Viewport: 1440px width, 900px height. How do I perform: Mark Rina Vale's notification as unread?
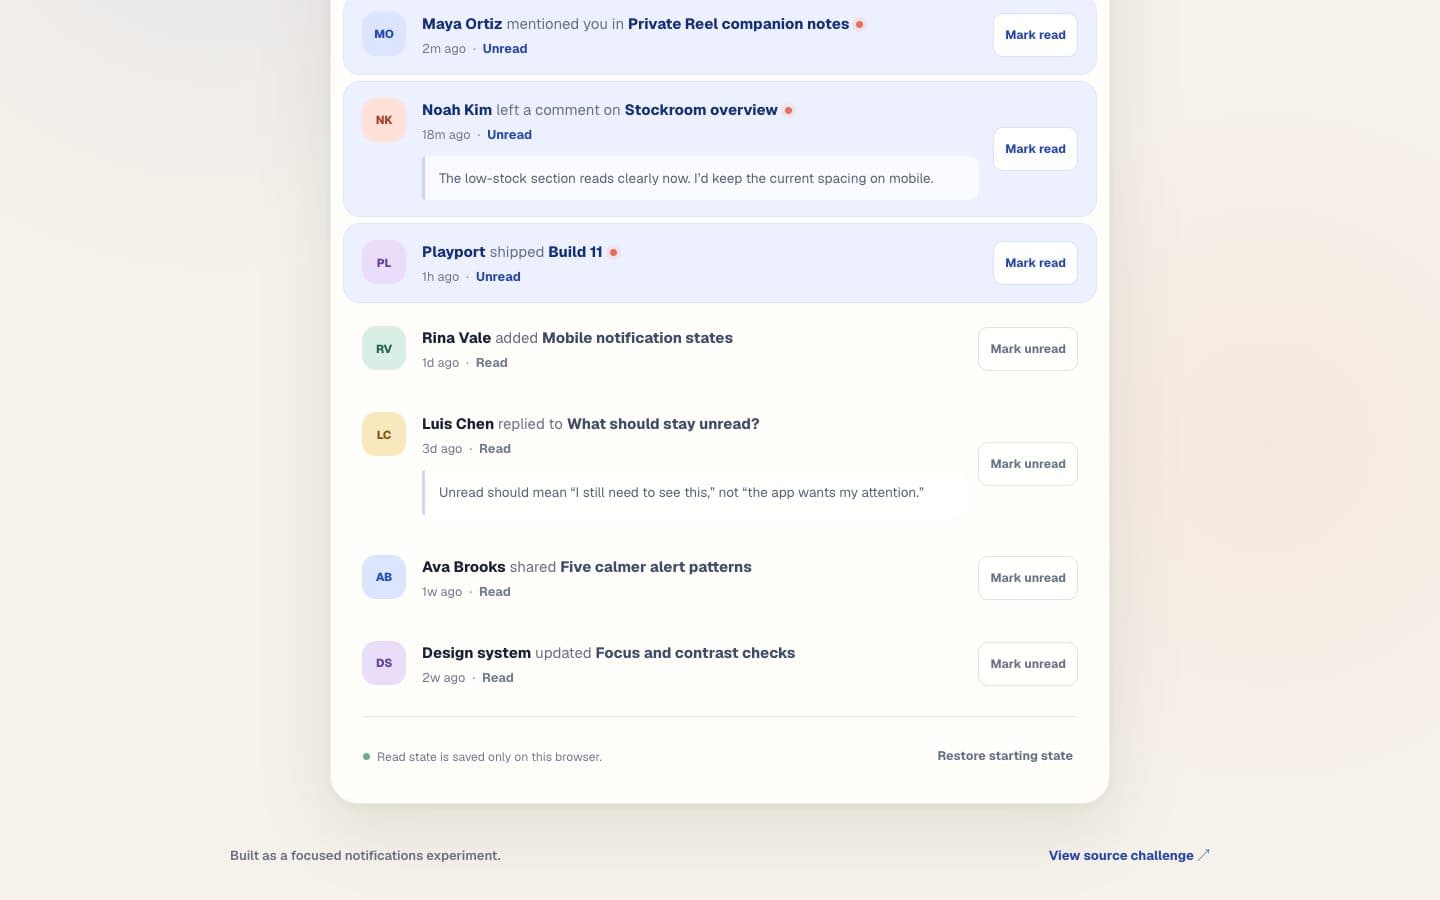[1028, 349]
